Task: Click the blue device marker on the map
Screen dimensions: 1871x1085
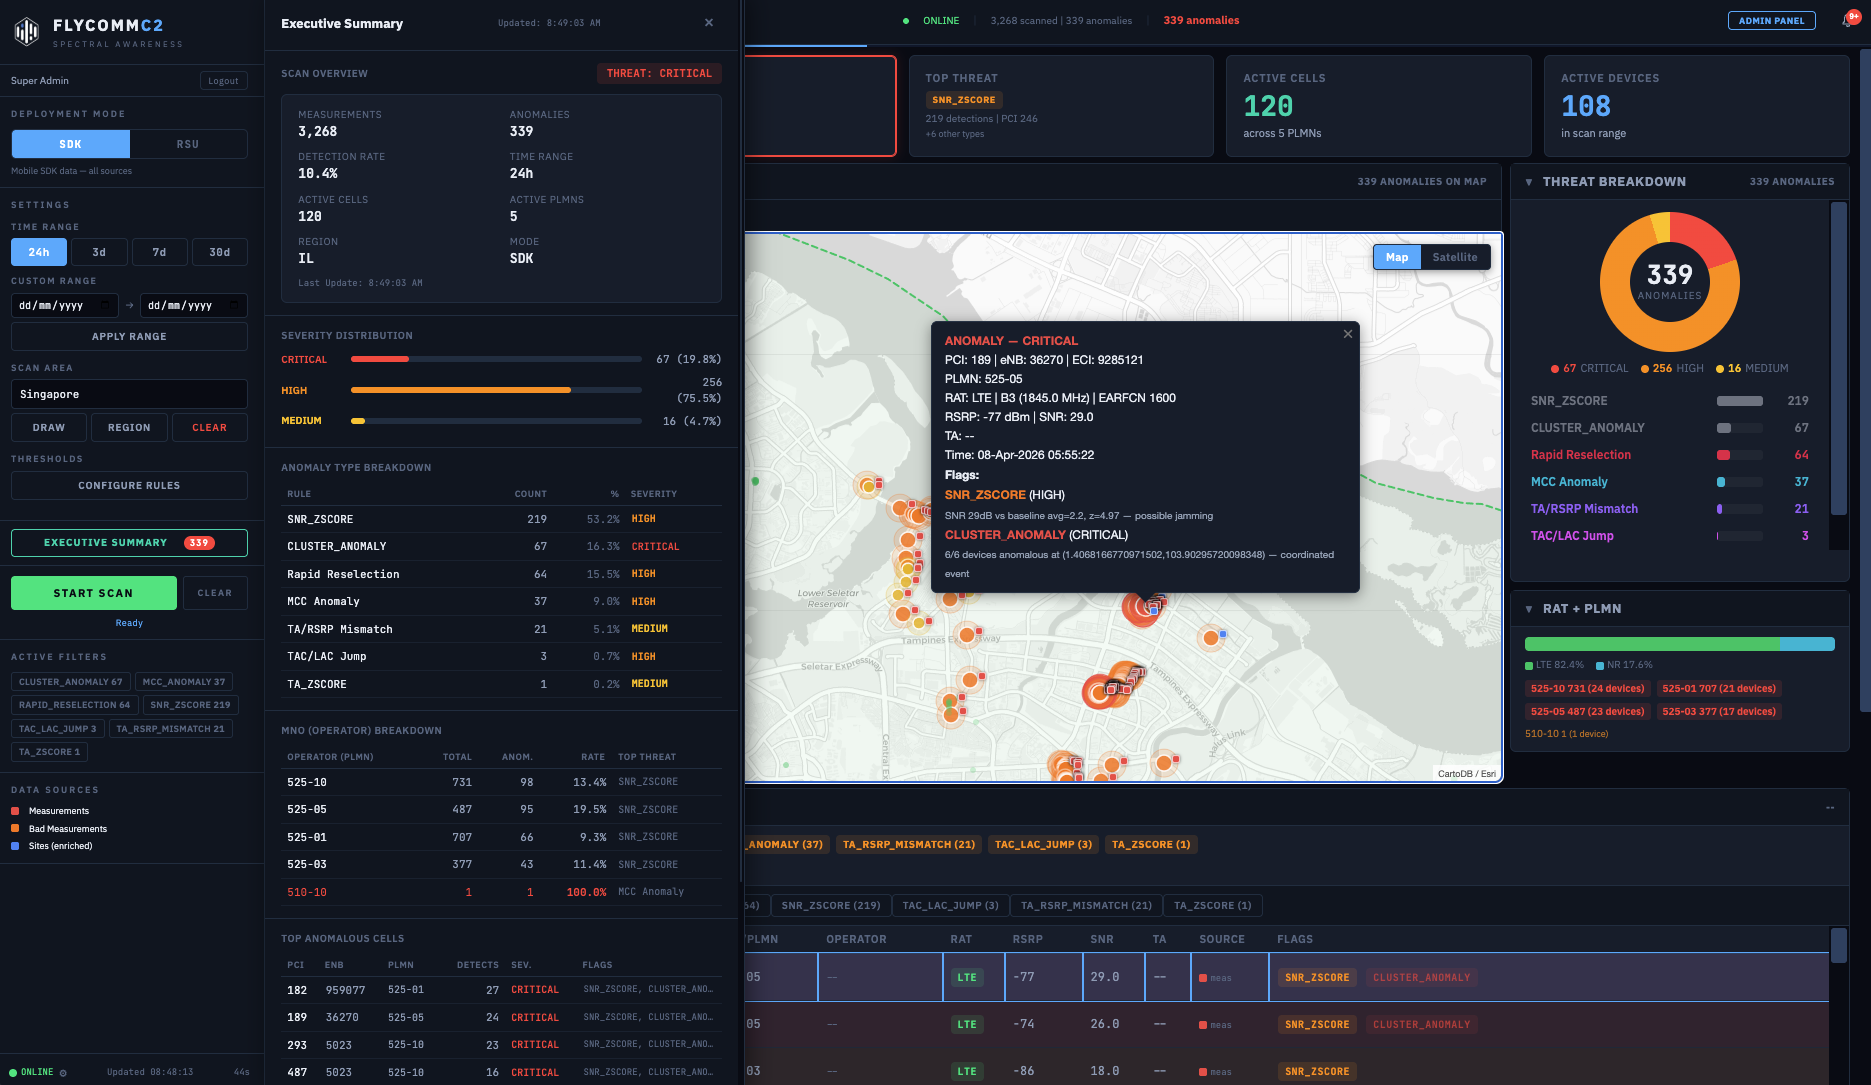Action: click(x=1222, y=634)
